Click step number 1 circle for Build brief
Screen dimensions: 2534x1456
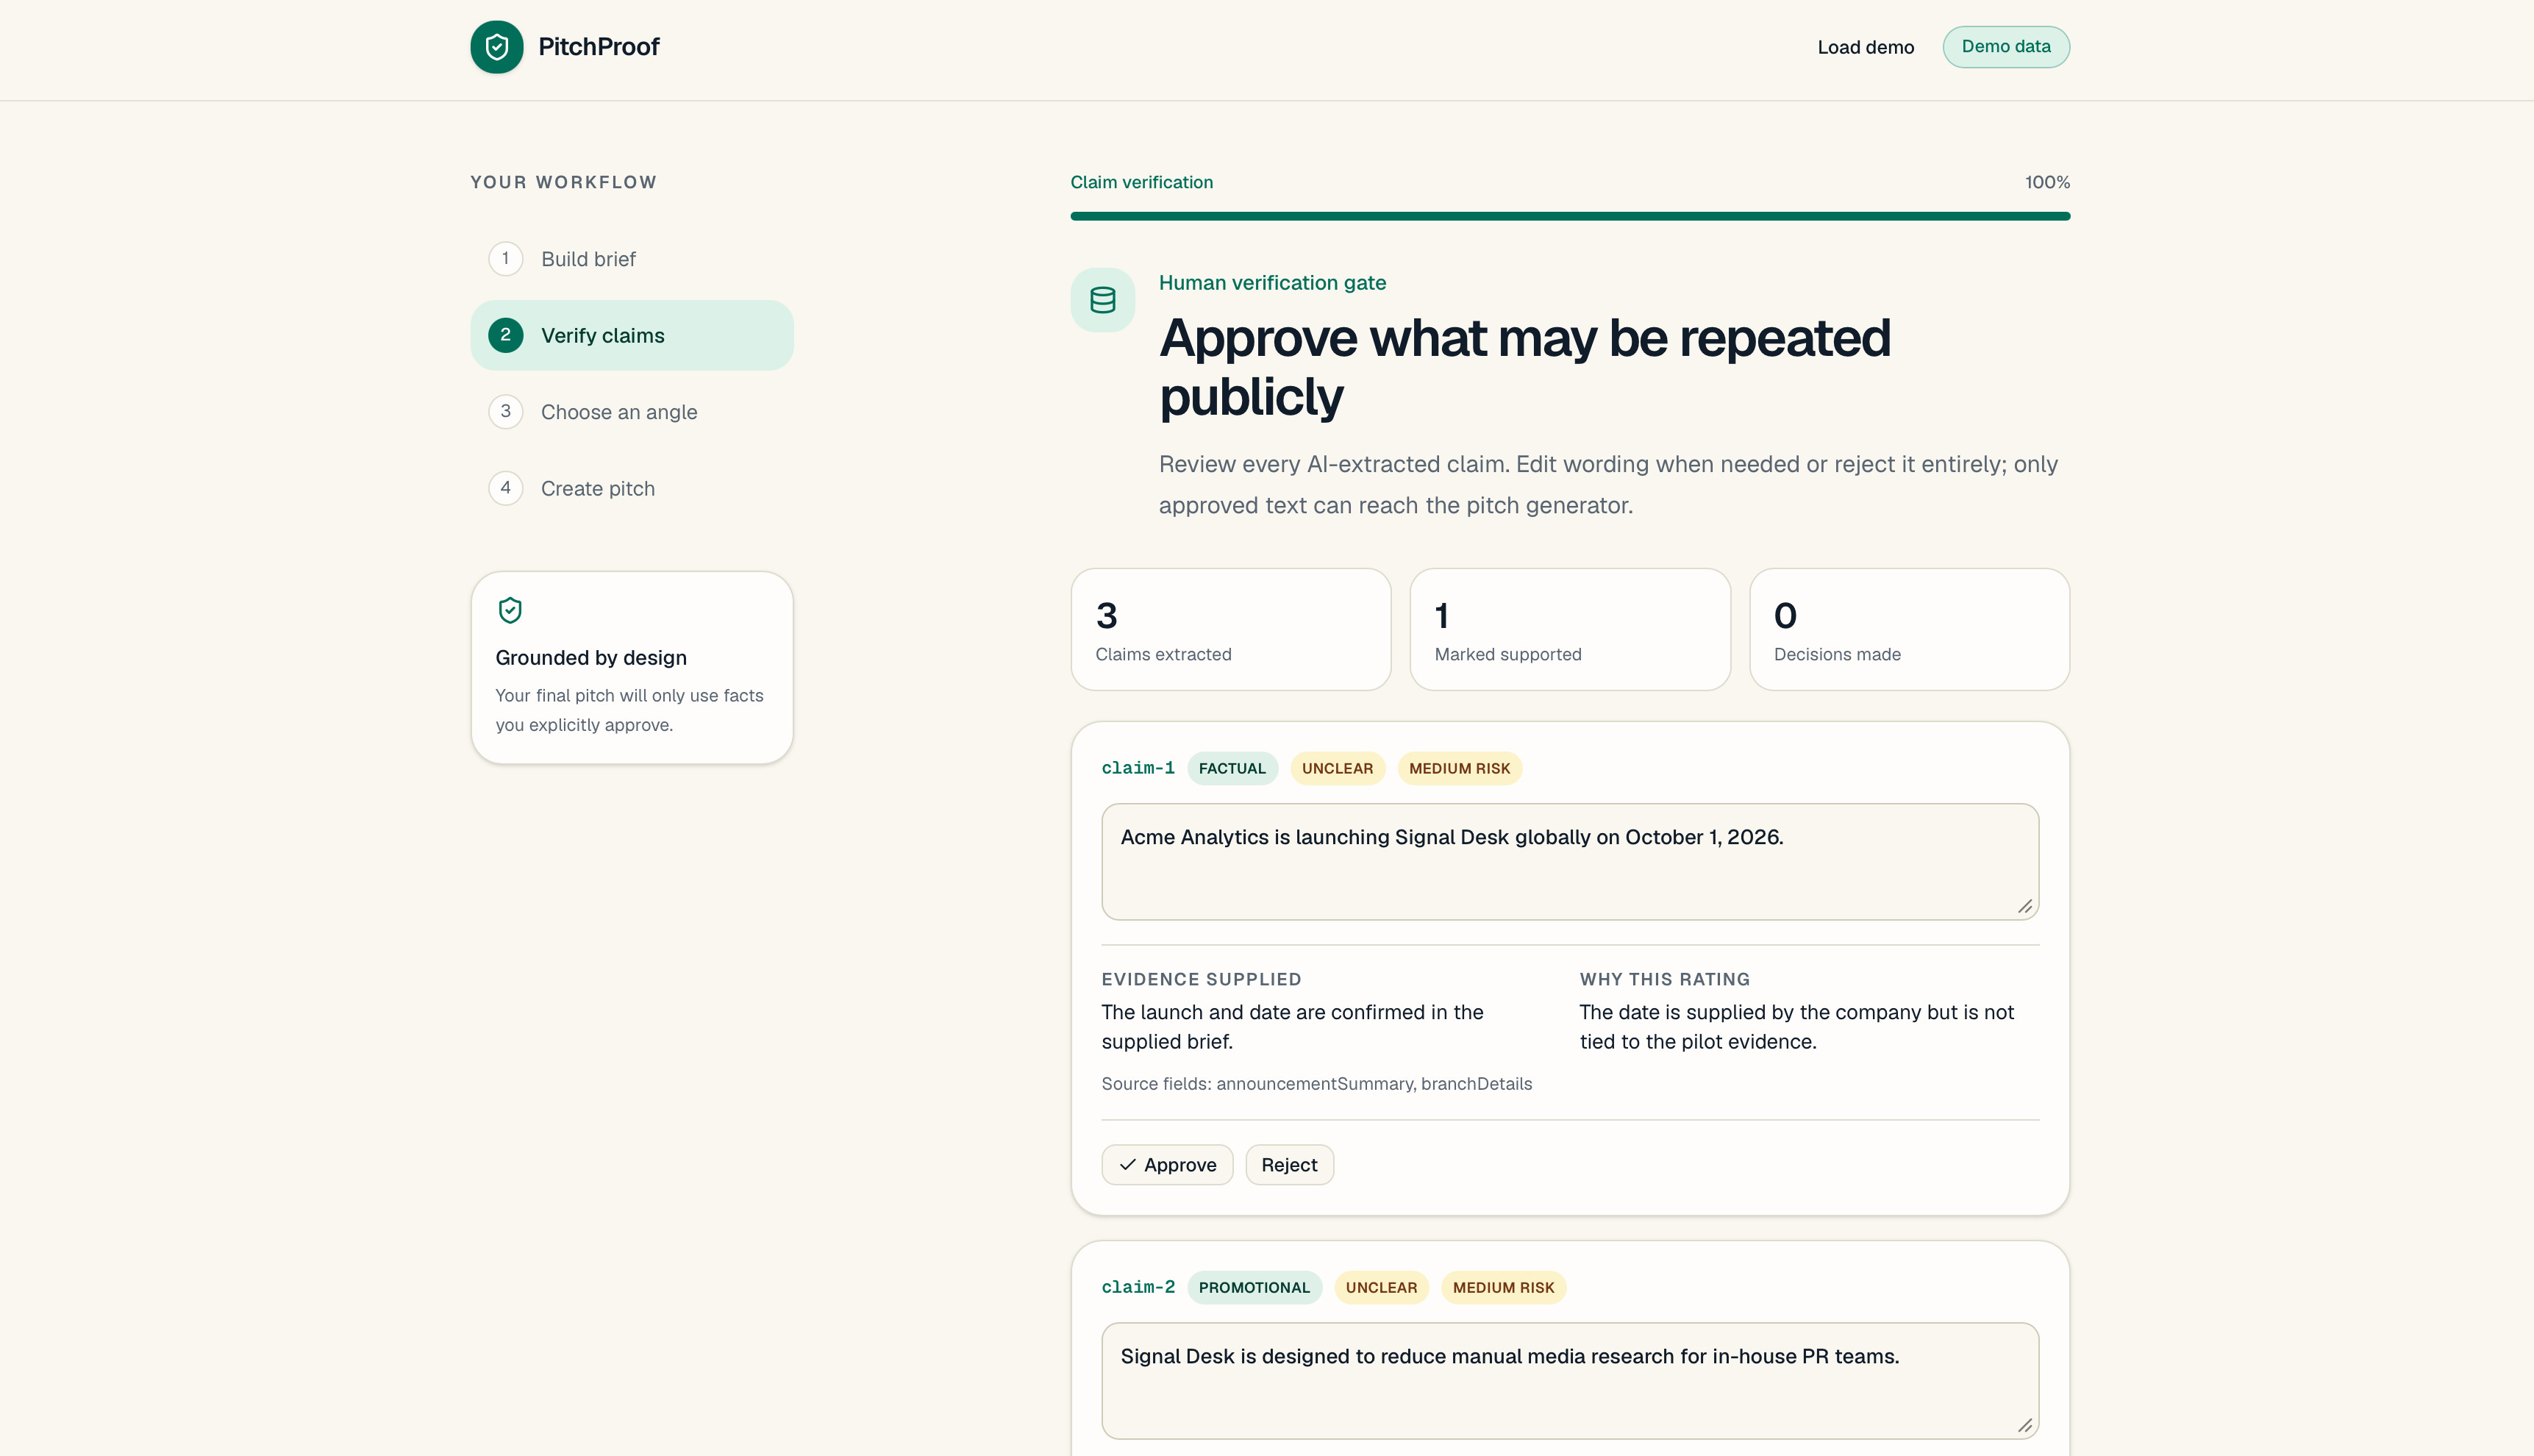pos(505,259)
